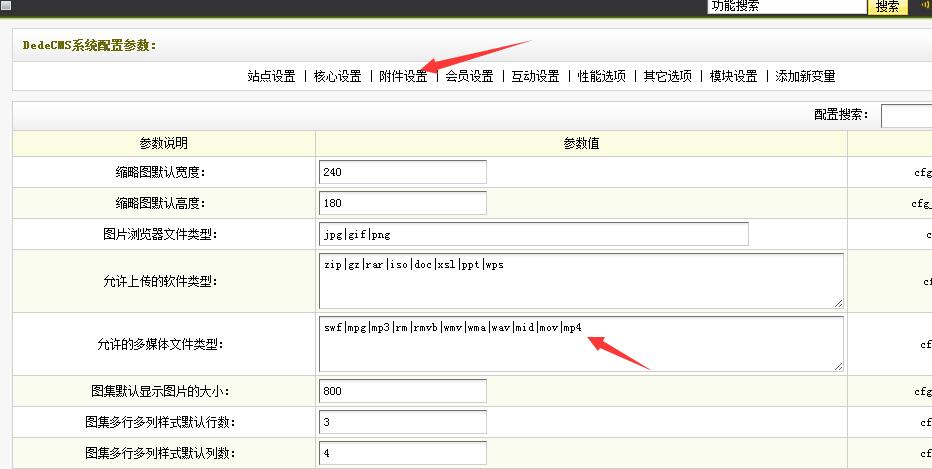Click the 缩略图默认高度 field with 180
Image resolution: width=932 pixels, height=469 pixels.
coord(402,203)
